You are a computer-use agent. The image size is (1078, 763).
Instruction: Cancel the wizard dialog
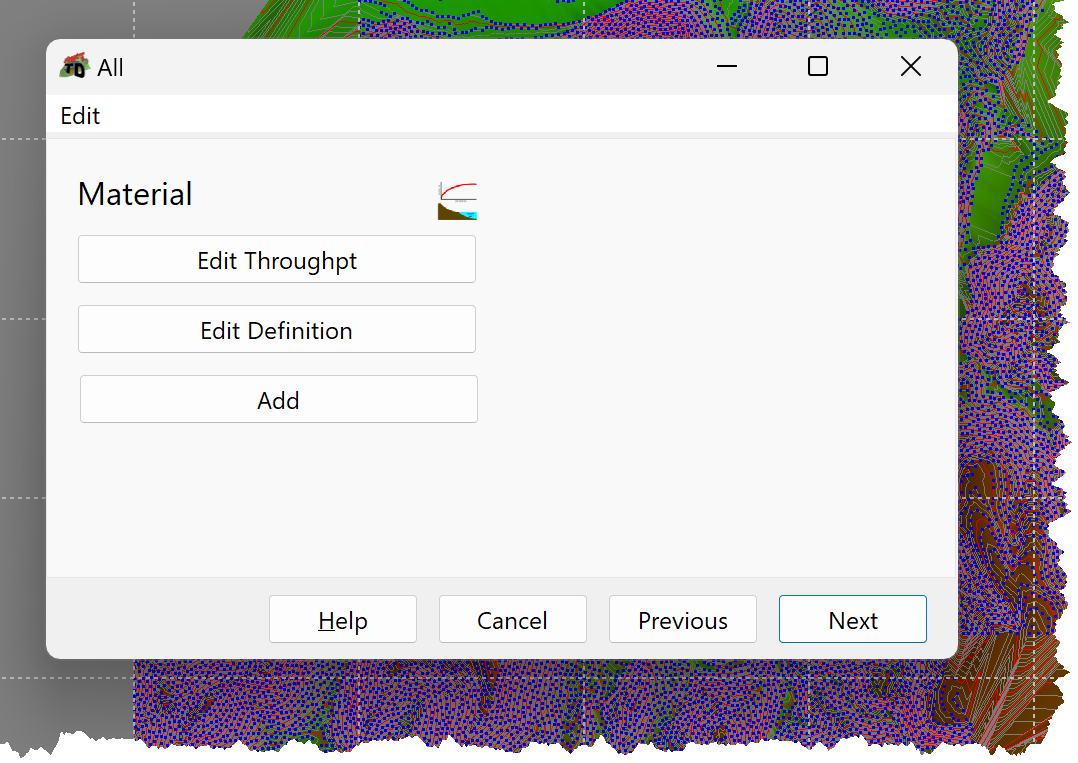pyautogui.click(x=513, y=619)
